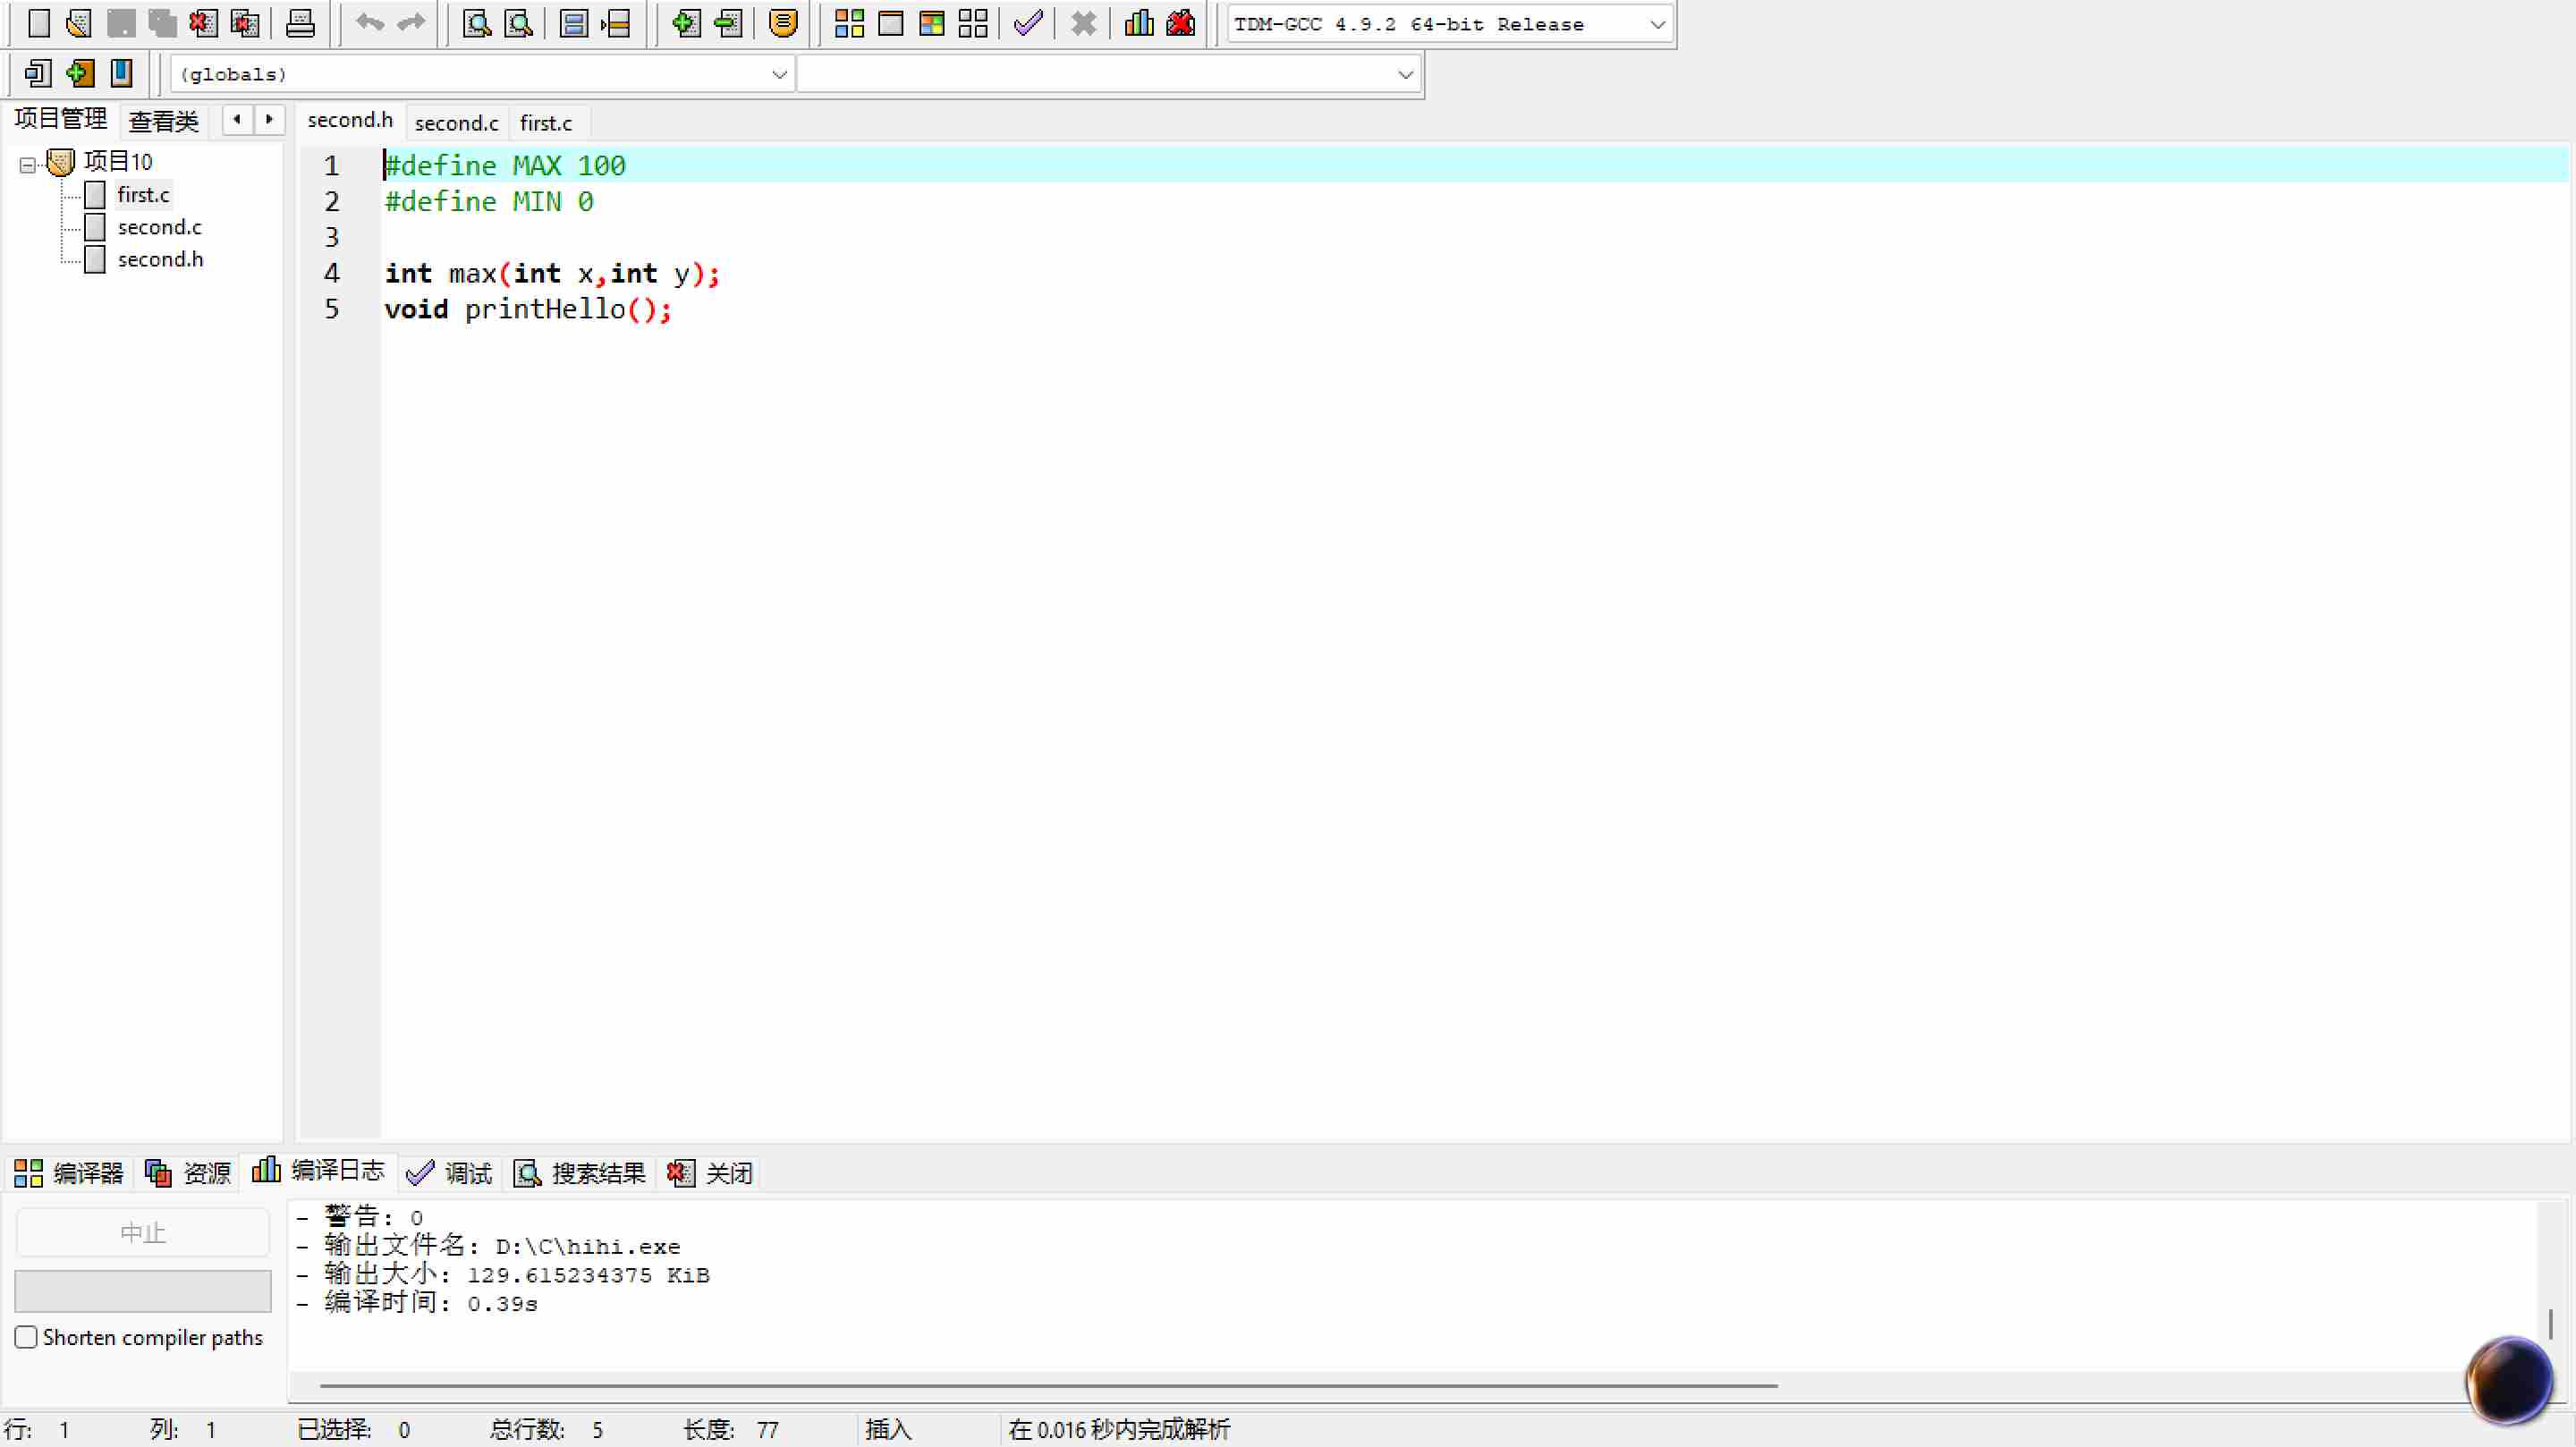Open the TDM-GCC compiler selection dropdown

point(1656,24)
